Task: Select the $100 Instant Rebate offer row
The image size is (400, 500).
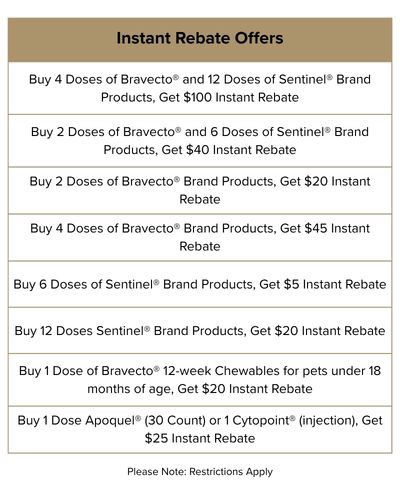Action: pyautogui.click(x=200, y=88)
